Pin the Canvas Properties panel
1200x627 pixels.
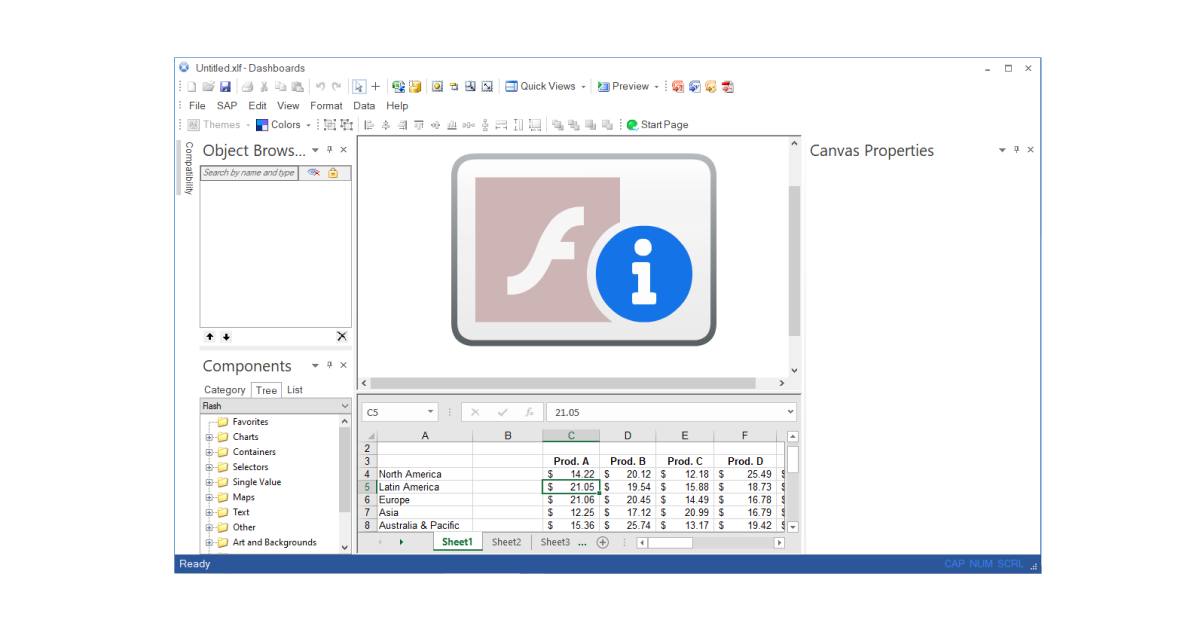tap(1017, 150)
